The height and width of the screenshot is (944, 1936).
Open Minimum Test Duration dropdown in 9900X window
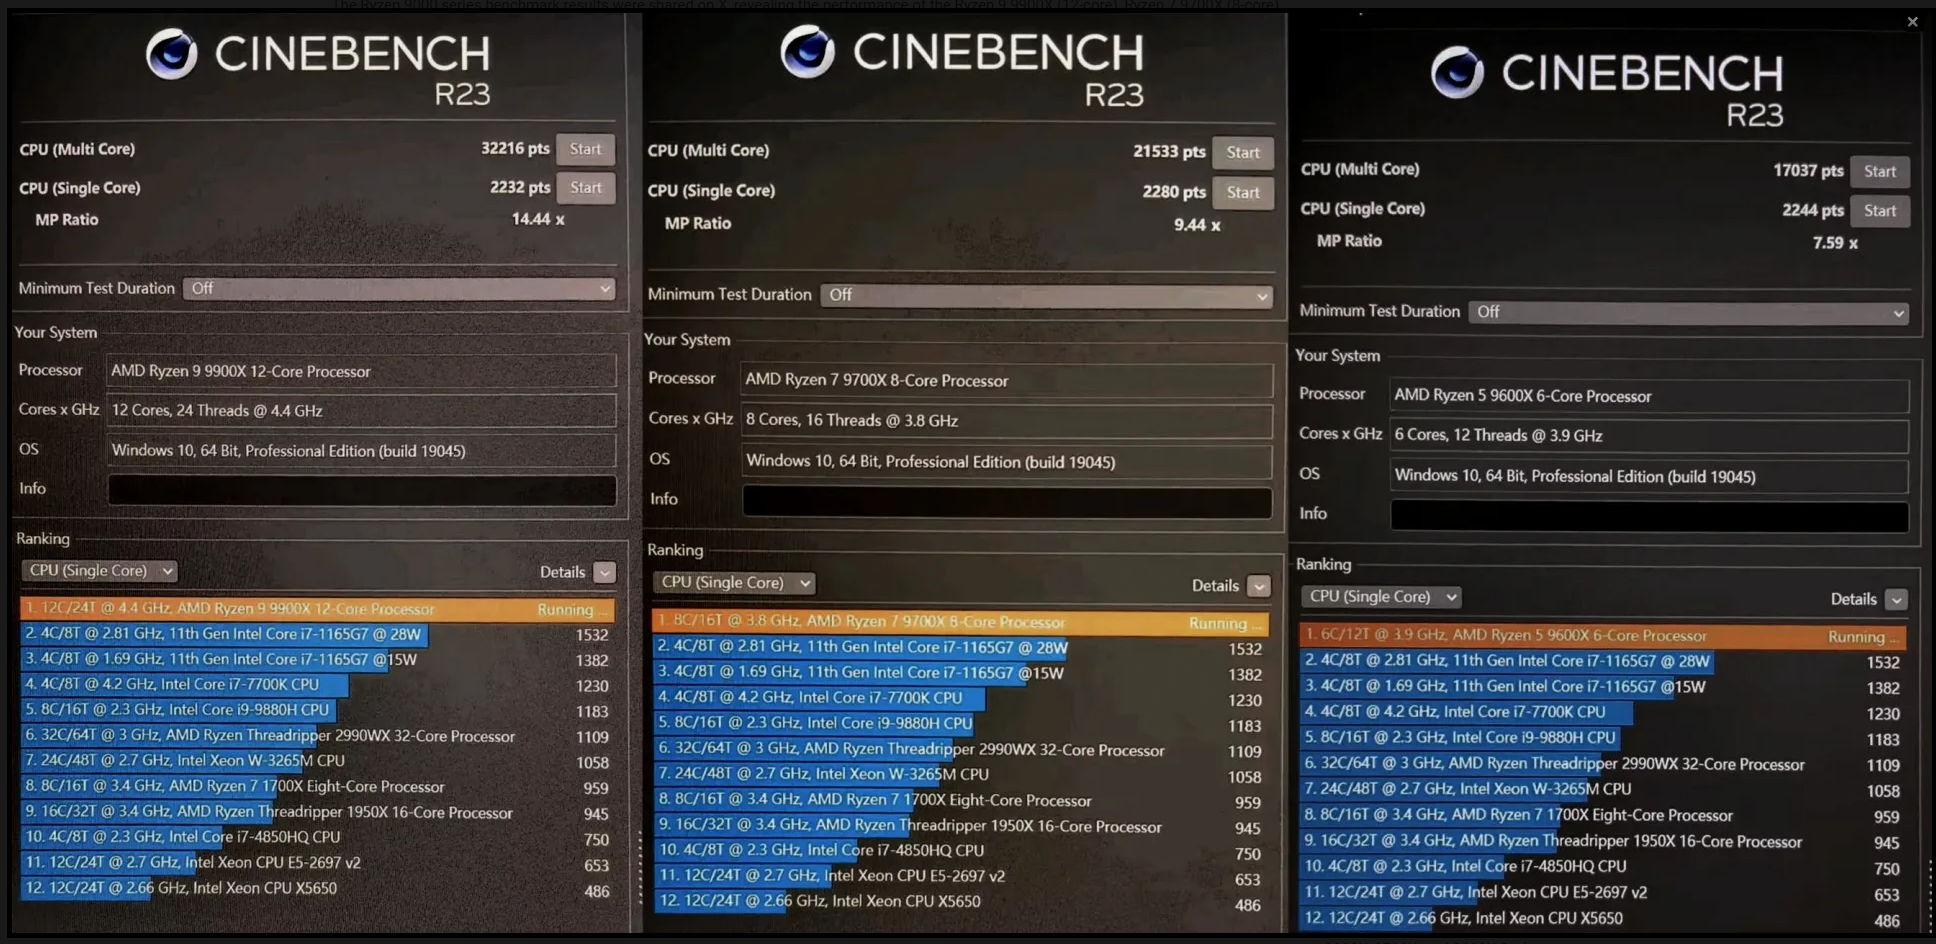(x=399, y=288)
